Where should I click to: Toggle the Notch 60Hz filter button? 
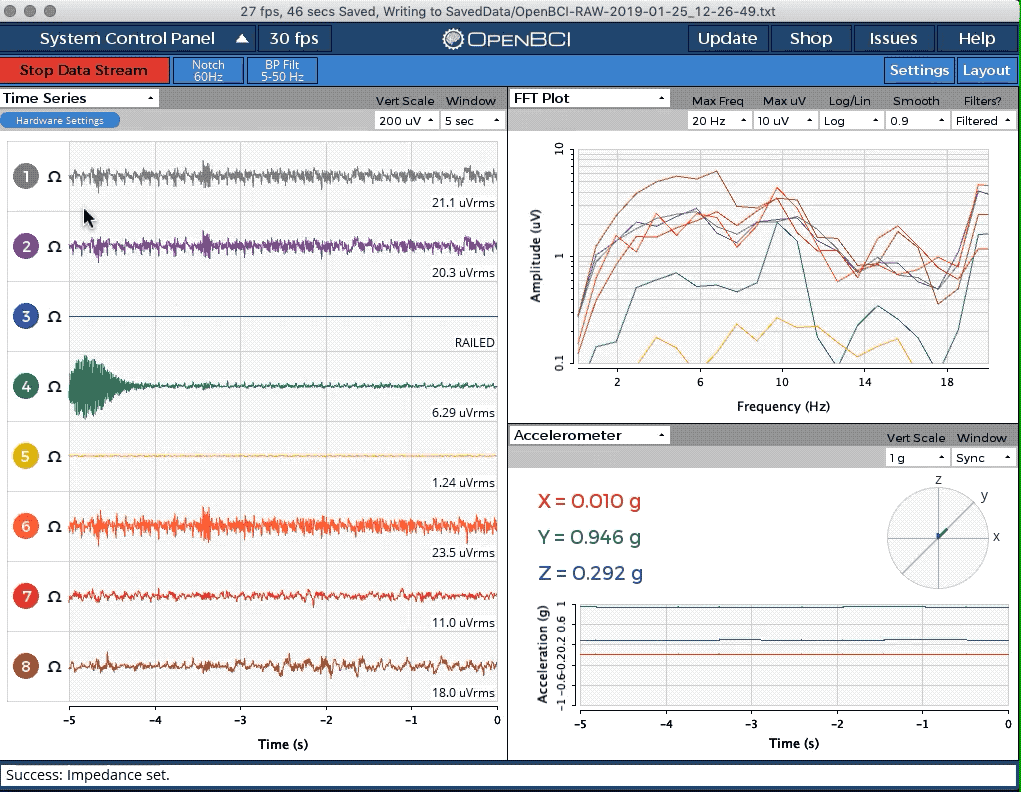pyautogui.click(x=208, y=70)
